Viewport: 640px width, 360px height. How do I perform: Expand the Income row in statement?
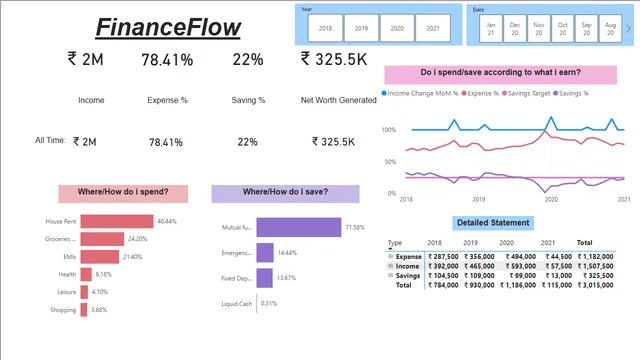391,266
